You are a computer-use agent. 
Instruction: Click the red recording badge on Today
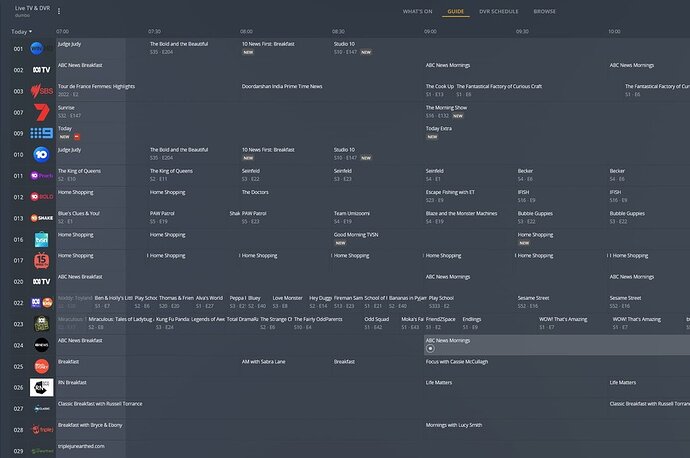(77, 137)
